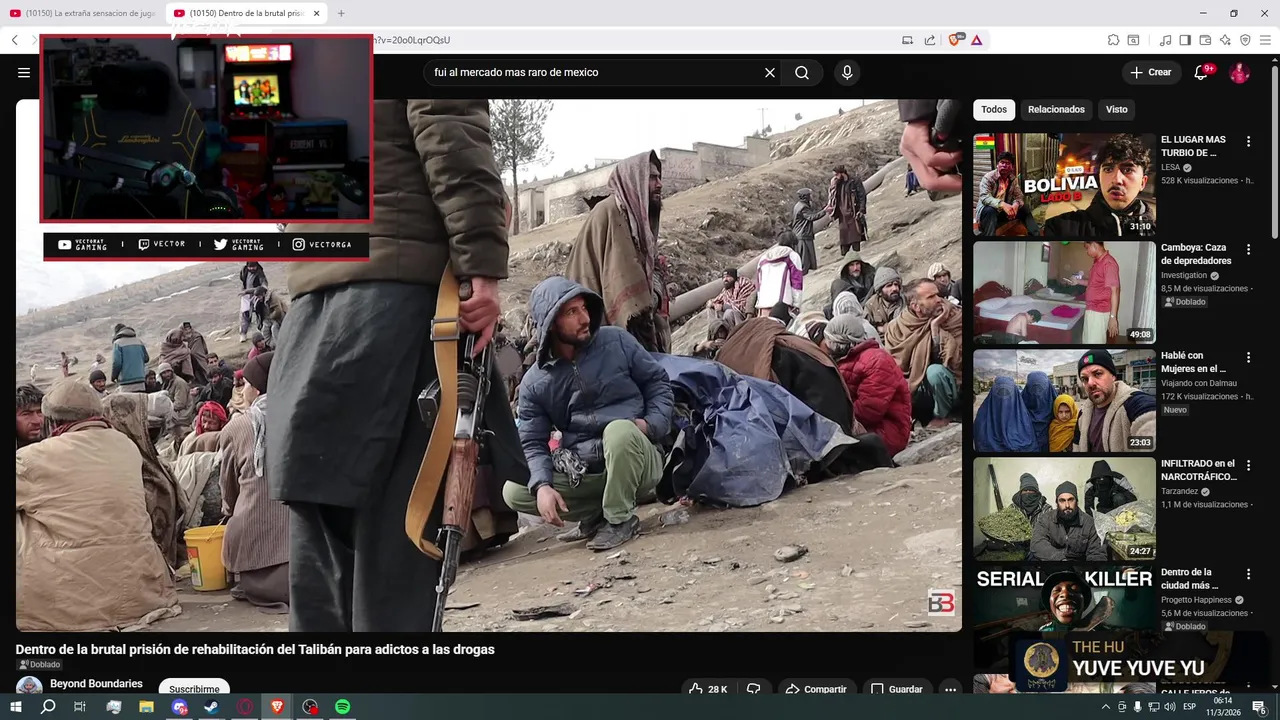Screen dimensions: 1280x720
Task: Close the 'Dentro de la brutal prisión' tab
Action: pyautogui.click(x=317, y=13)
